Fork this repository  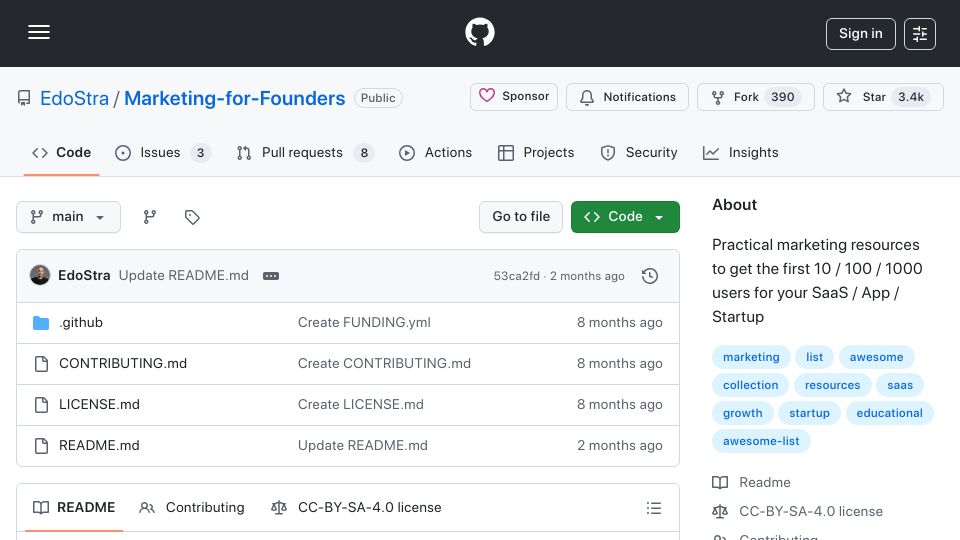tap(756, 97)
